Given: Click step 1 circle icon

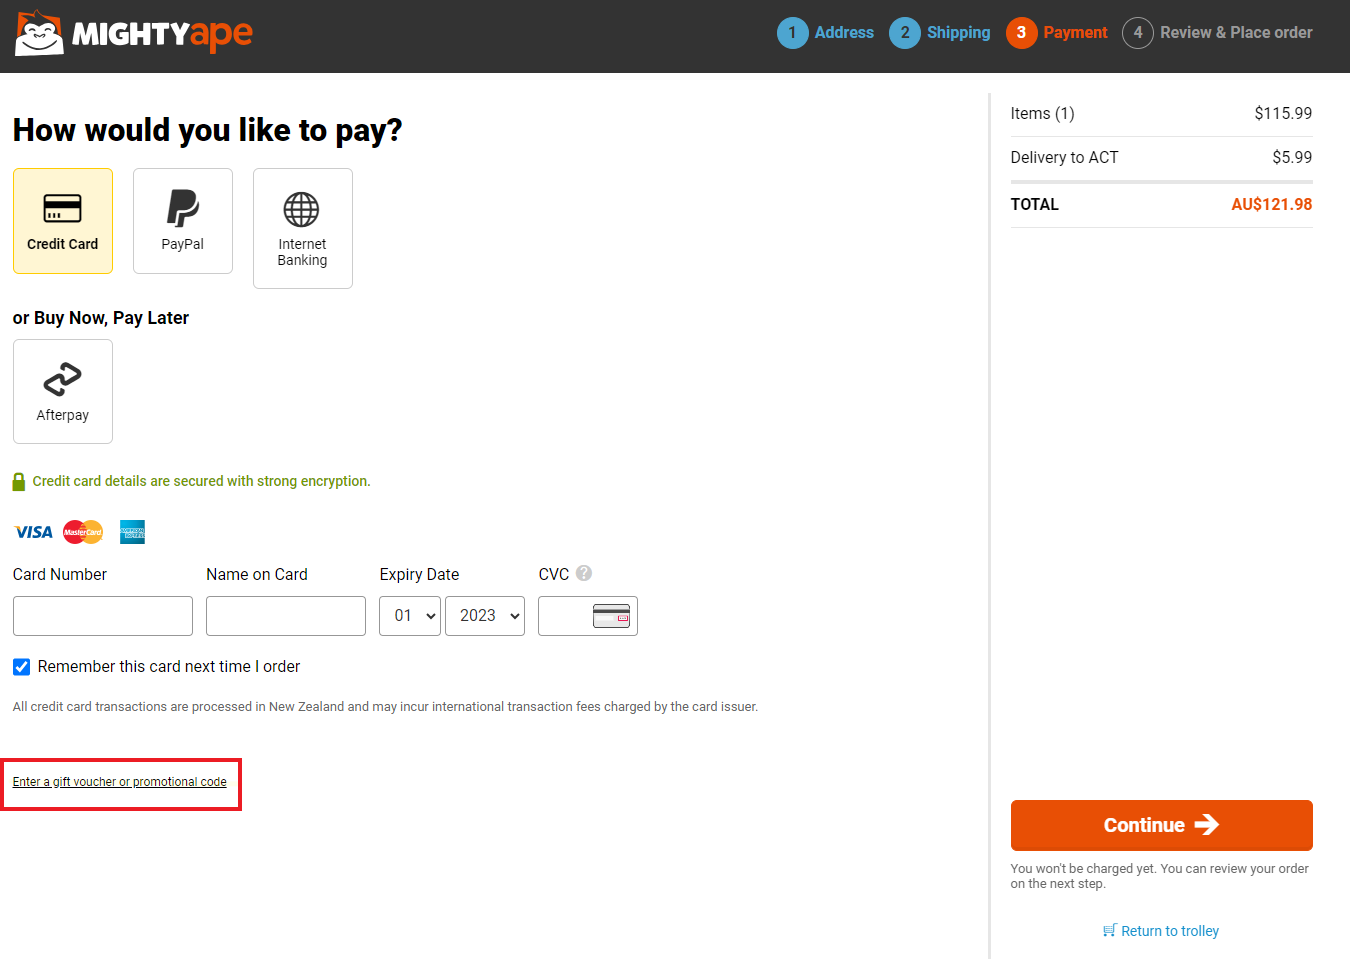Looking at the screenshot, I should pyautogui.click(x=792, y=32).
